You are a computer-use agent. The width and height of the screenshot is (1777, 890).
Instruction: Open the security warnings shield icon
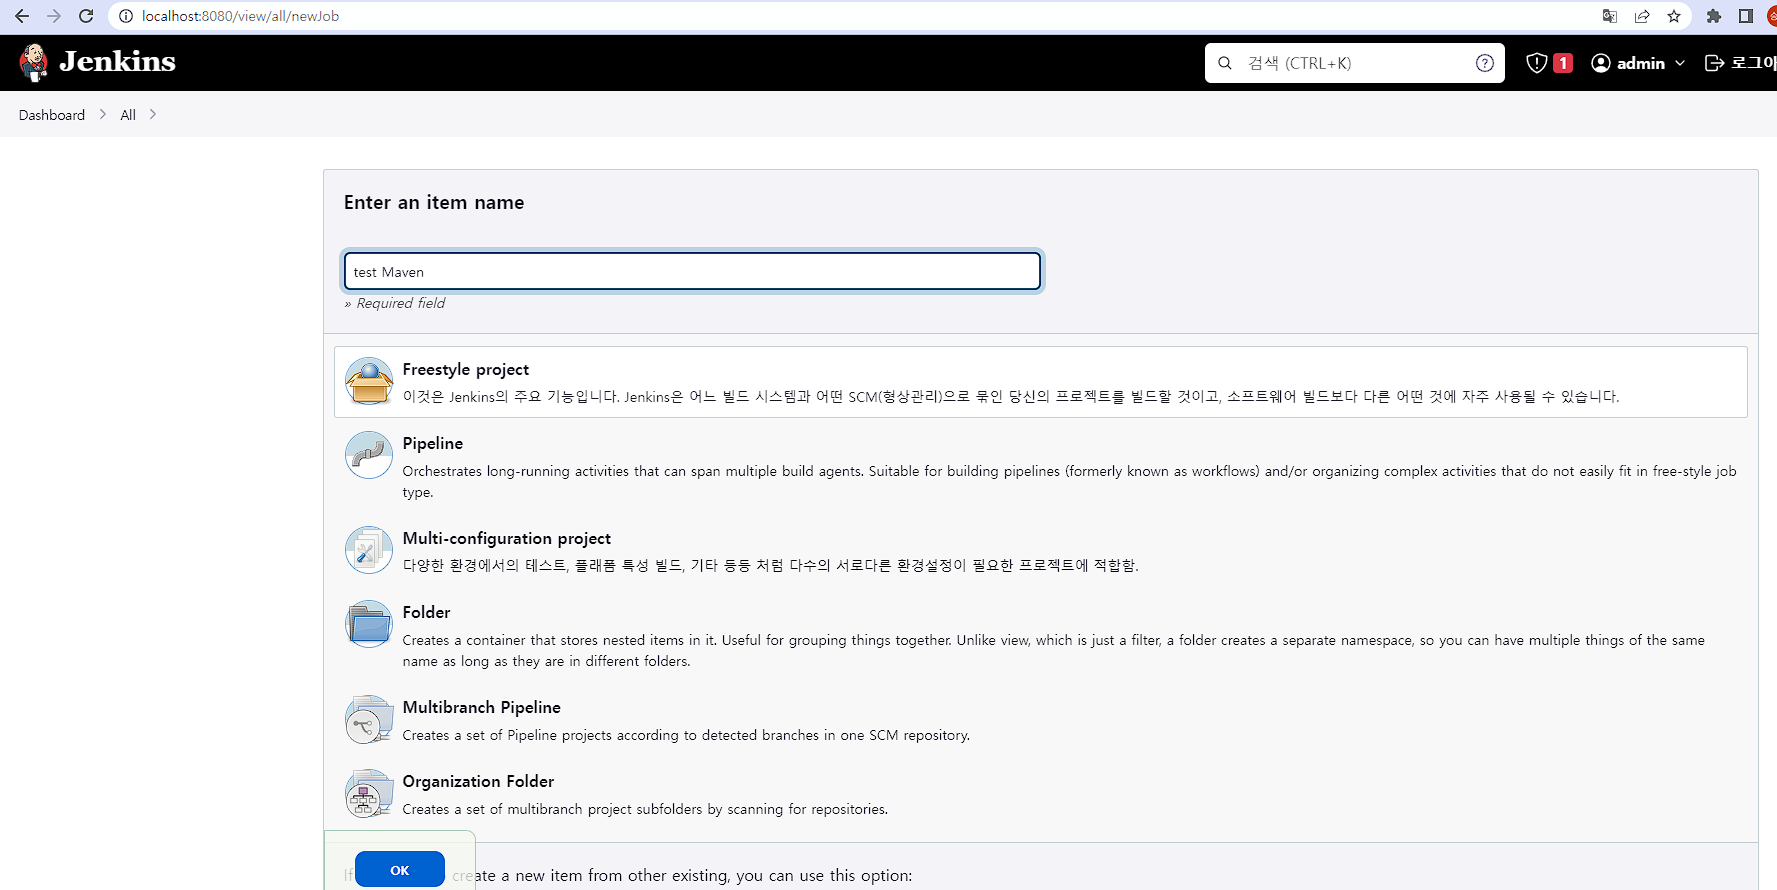click(1537, 63)
